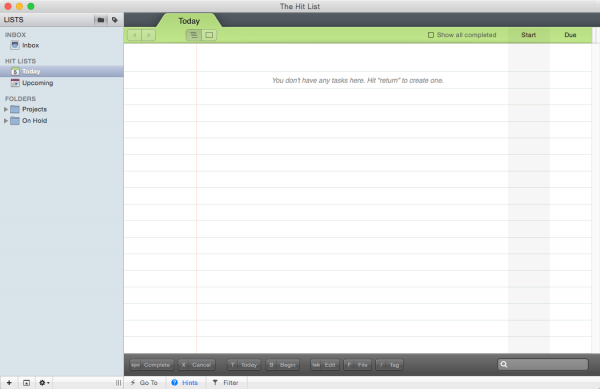Click the folder icon in Lists header
This screenshot has width=600, height=389.
[101, 20]
